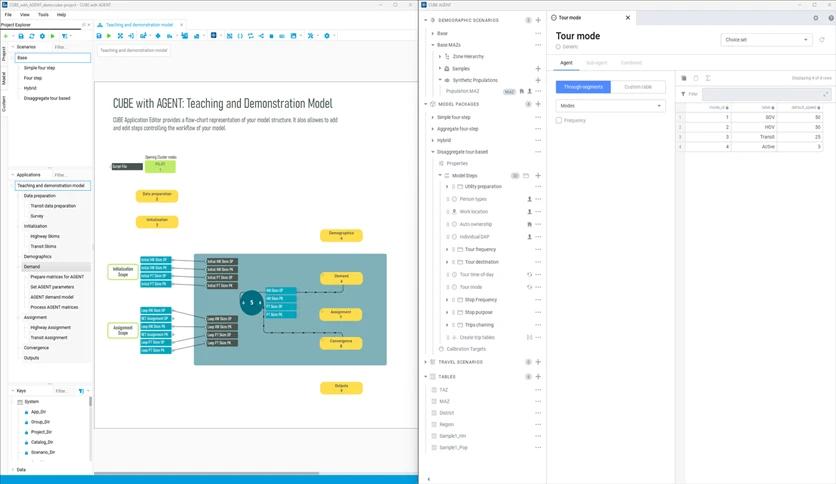Open the Modes dropdown
Screen dimensions: 836x484
click(610, 106)
